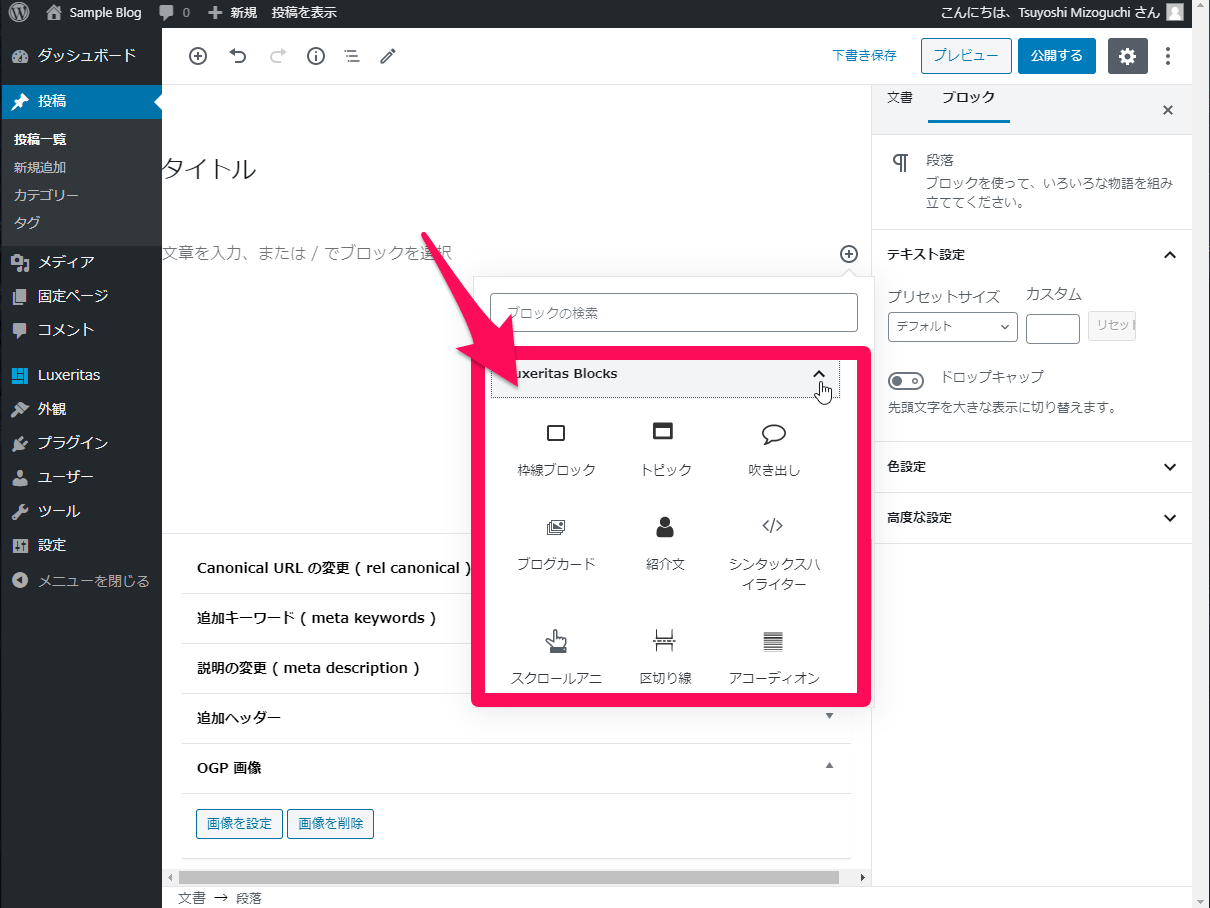1210x908 pixels.
Task: Insert the トピック block
Action: click(664, 448)
